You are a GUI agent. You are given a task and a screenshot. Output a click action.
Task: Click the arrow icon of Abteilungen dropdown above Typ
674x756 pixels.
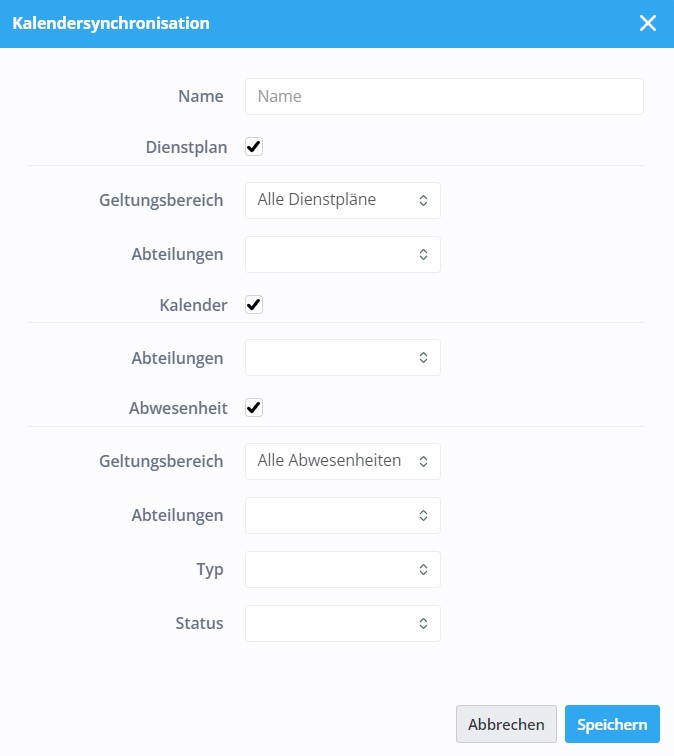[x=423, y=515]
